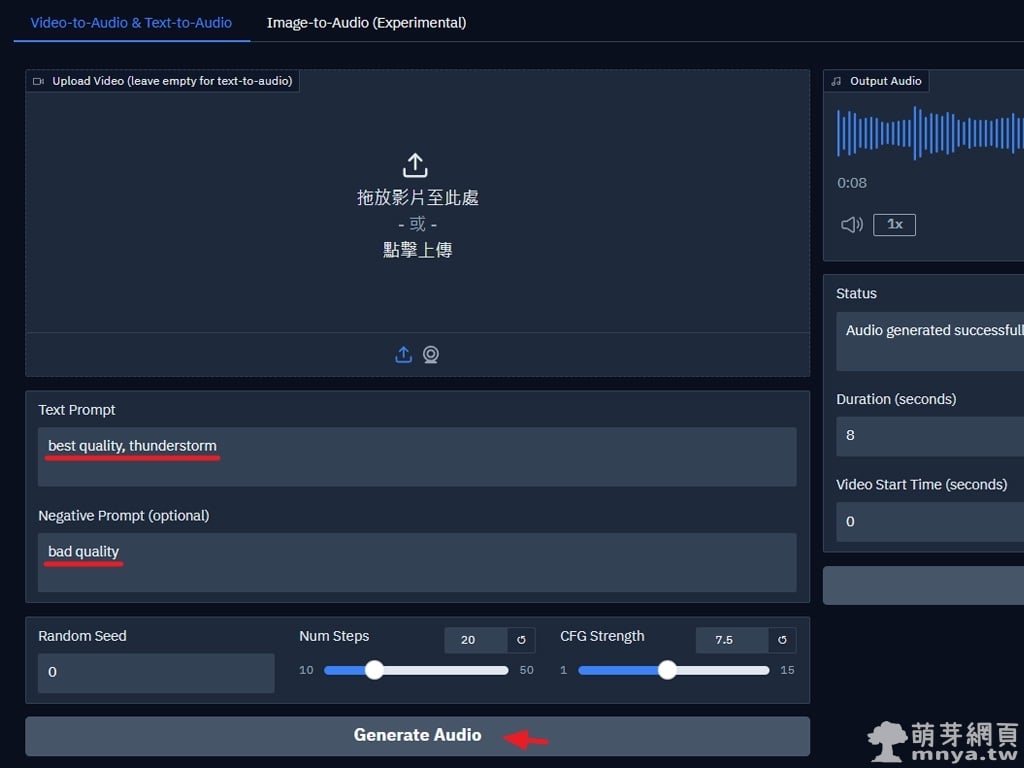The height and width of the screenshot is (768, 1024).
Task: Click the CFG Strength slider handle
Action: (667, 670)
